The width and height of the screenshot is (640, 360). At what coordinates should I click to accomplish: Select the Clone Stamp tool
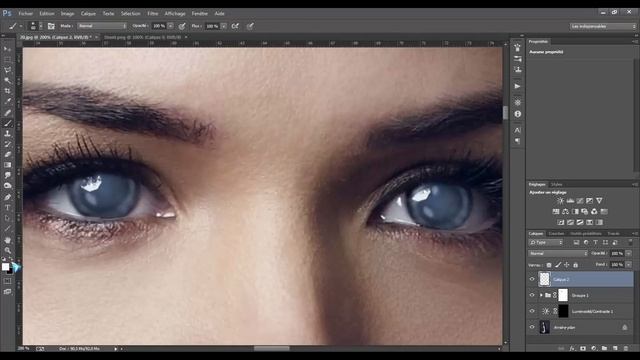pyautogui.click(x=7, y=134)
